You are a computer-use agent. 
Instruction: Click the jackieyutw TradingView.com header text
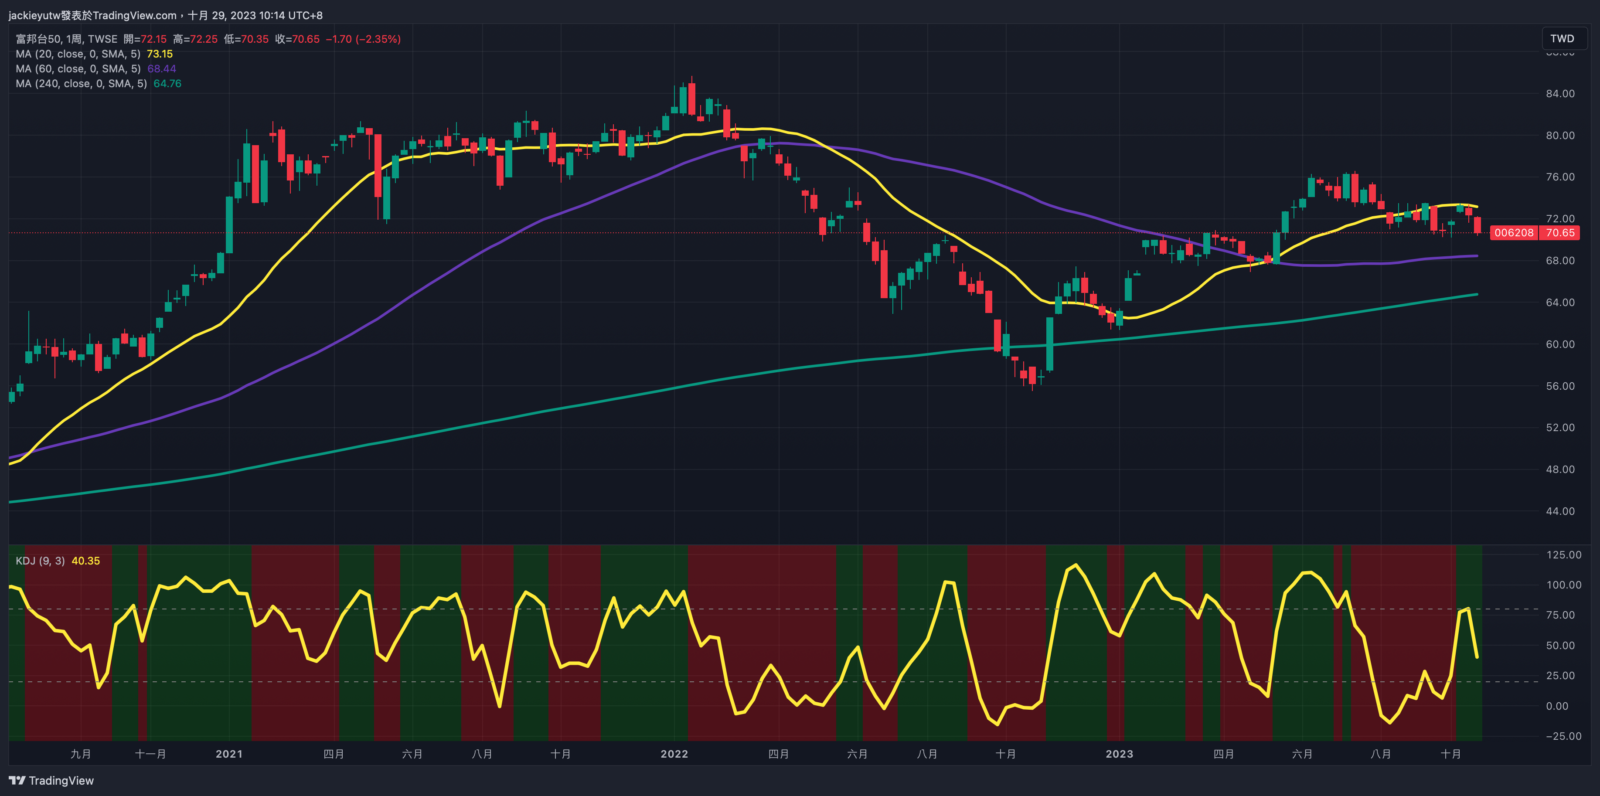pyautogui.click(x=93, y=15)
